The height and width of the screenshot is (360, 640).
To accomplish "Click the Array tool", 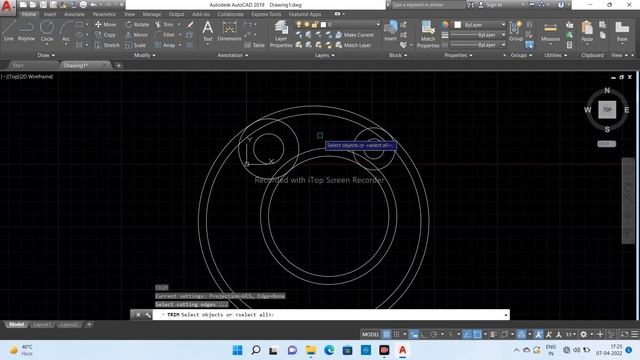I will click(x=165, y=45).
